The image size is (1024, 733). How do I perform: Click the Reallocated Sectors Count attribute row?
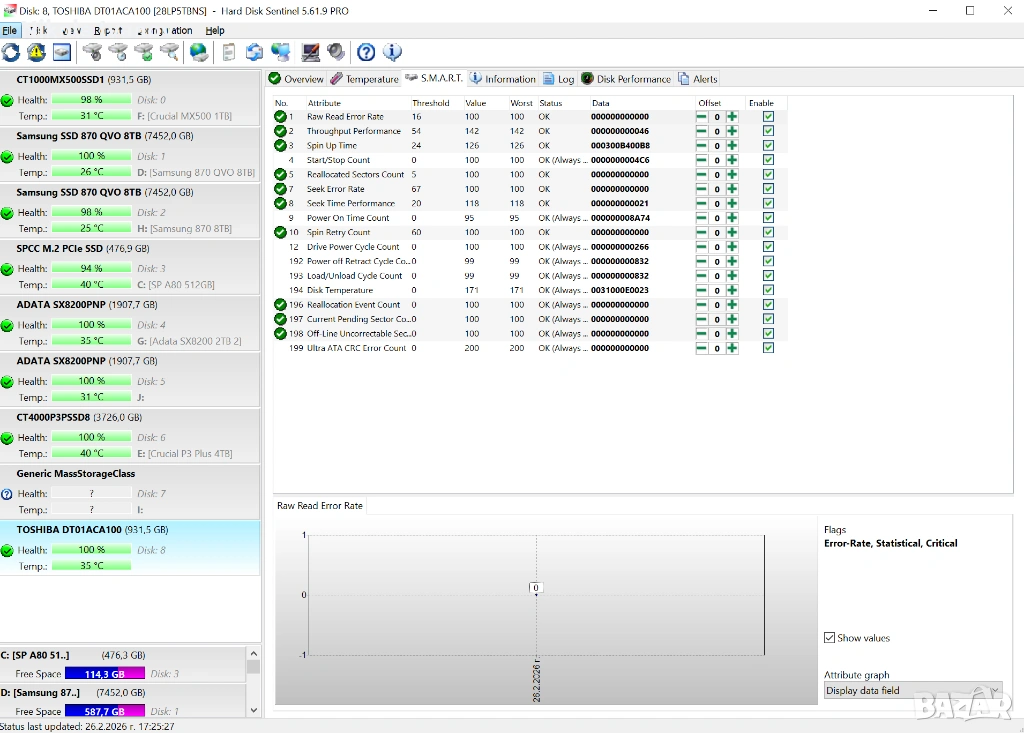(x=355, y=175)
